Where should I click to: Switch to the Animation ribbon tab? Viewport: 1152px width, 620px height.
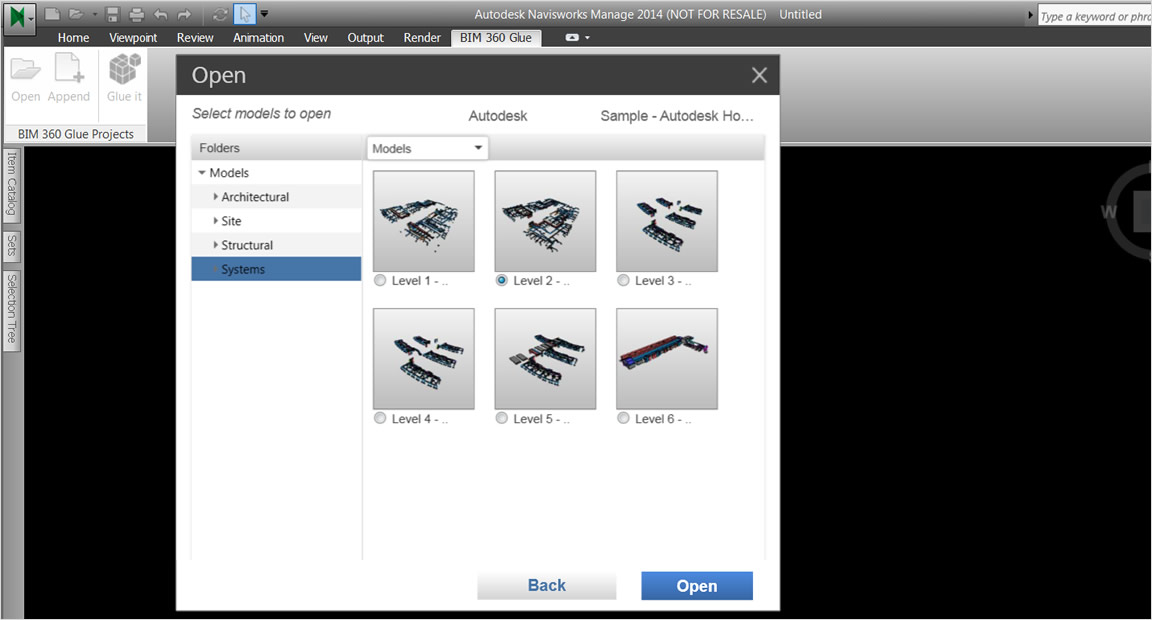click(x=258, y=37)
